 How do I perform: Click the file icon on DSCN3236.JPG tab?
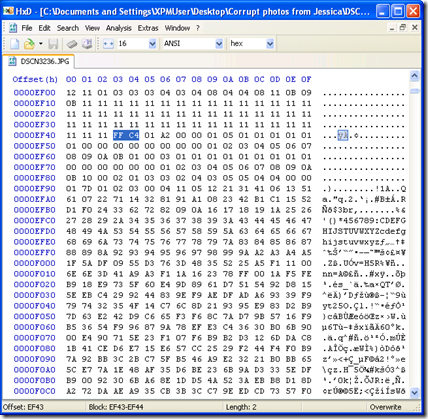[x=13, y=61]
